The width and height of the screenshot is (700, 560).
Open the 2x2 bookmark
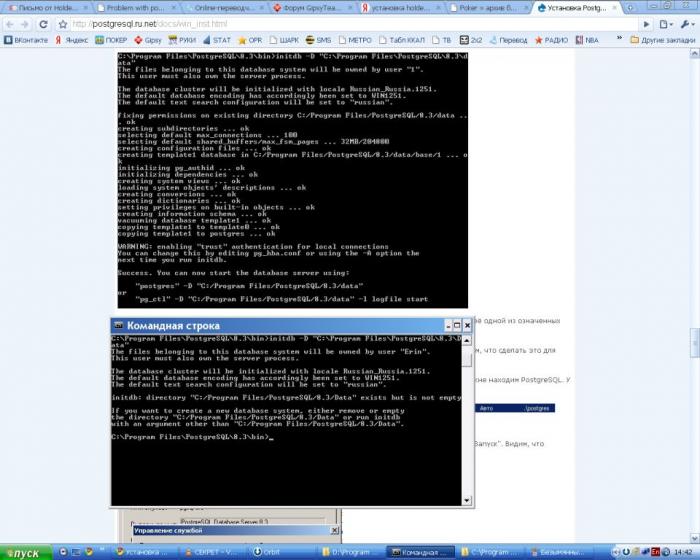[471, 40]
